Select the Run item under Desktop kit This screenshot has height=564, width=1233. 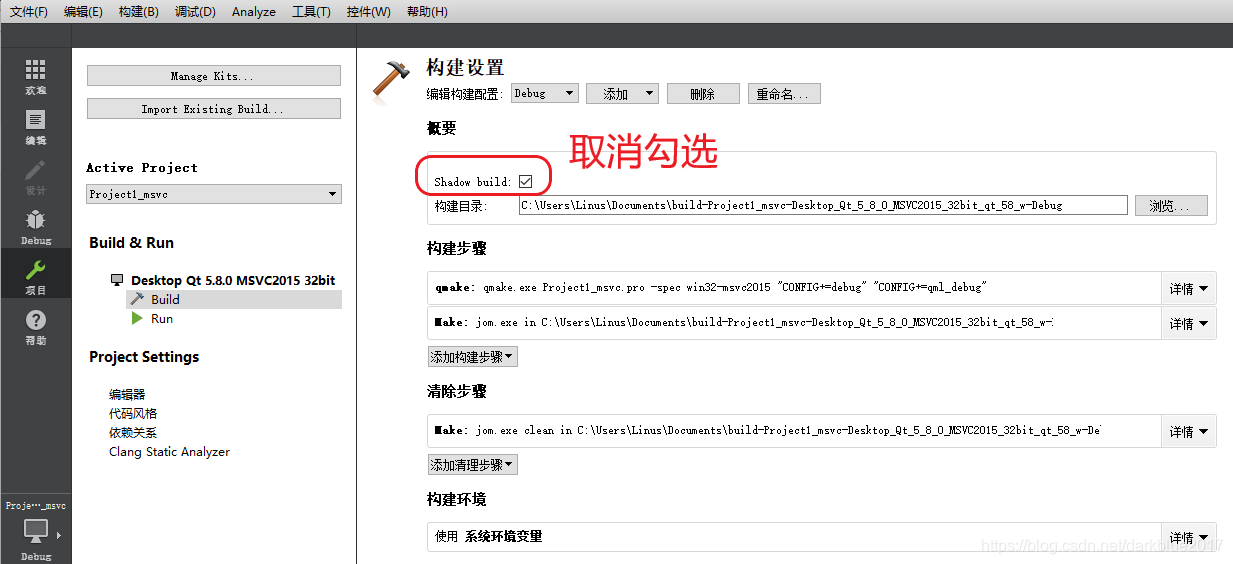tap(162, 319)
